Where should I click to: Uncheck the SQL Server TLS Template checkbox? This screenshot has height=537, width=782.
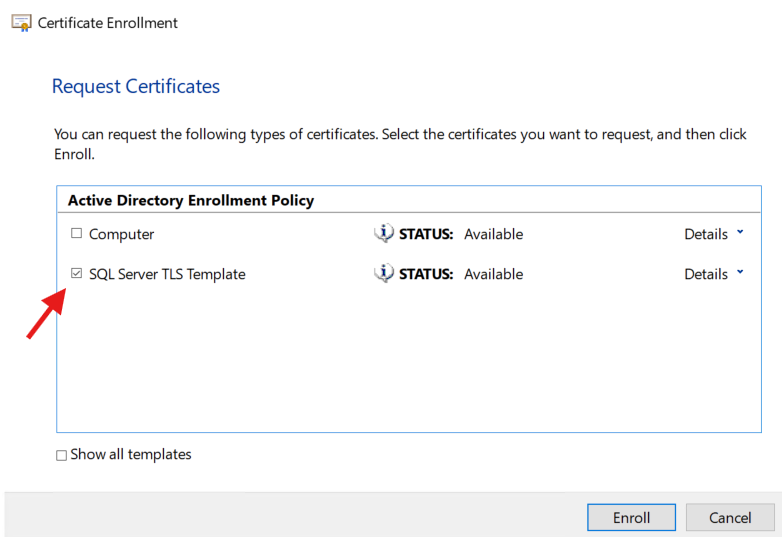76,273
